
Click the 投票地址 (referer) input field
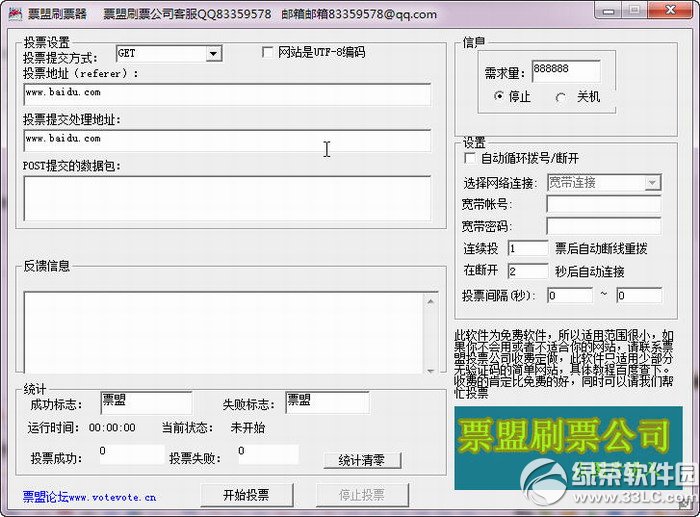pyautogui.click(x=227, y=94)
